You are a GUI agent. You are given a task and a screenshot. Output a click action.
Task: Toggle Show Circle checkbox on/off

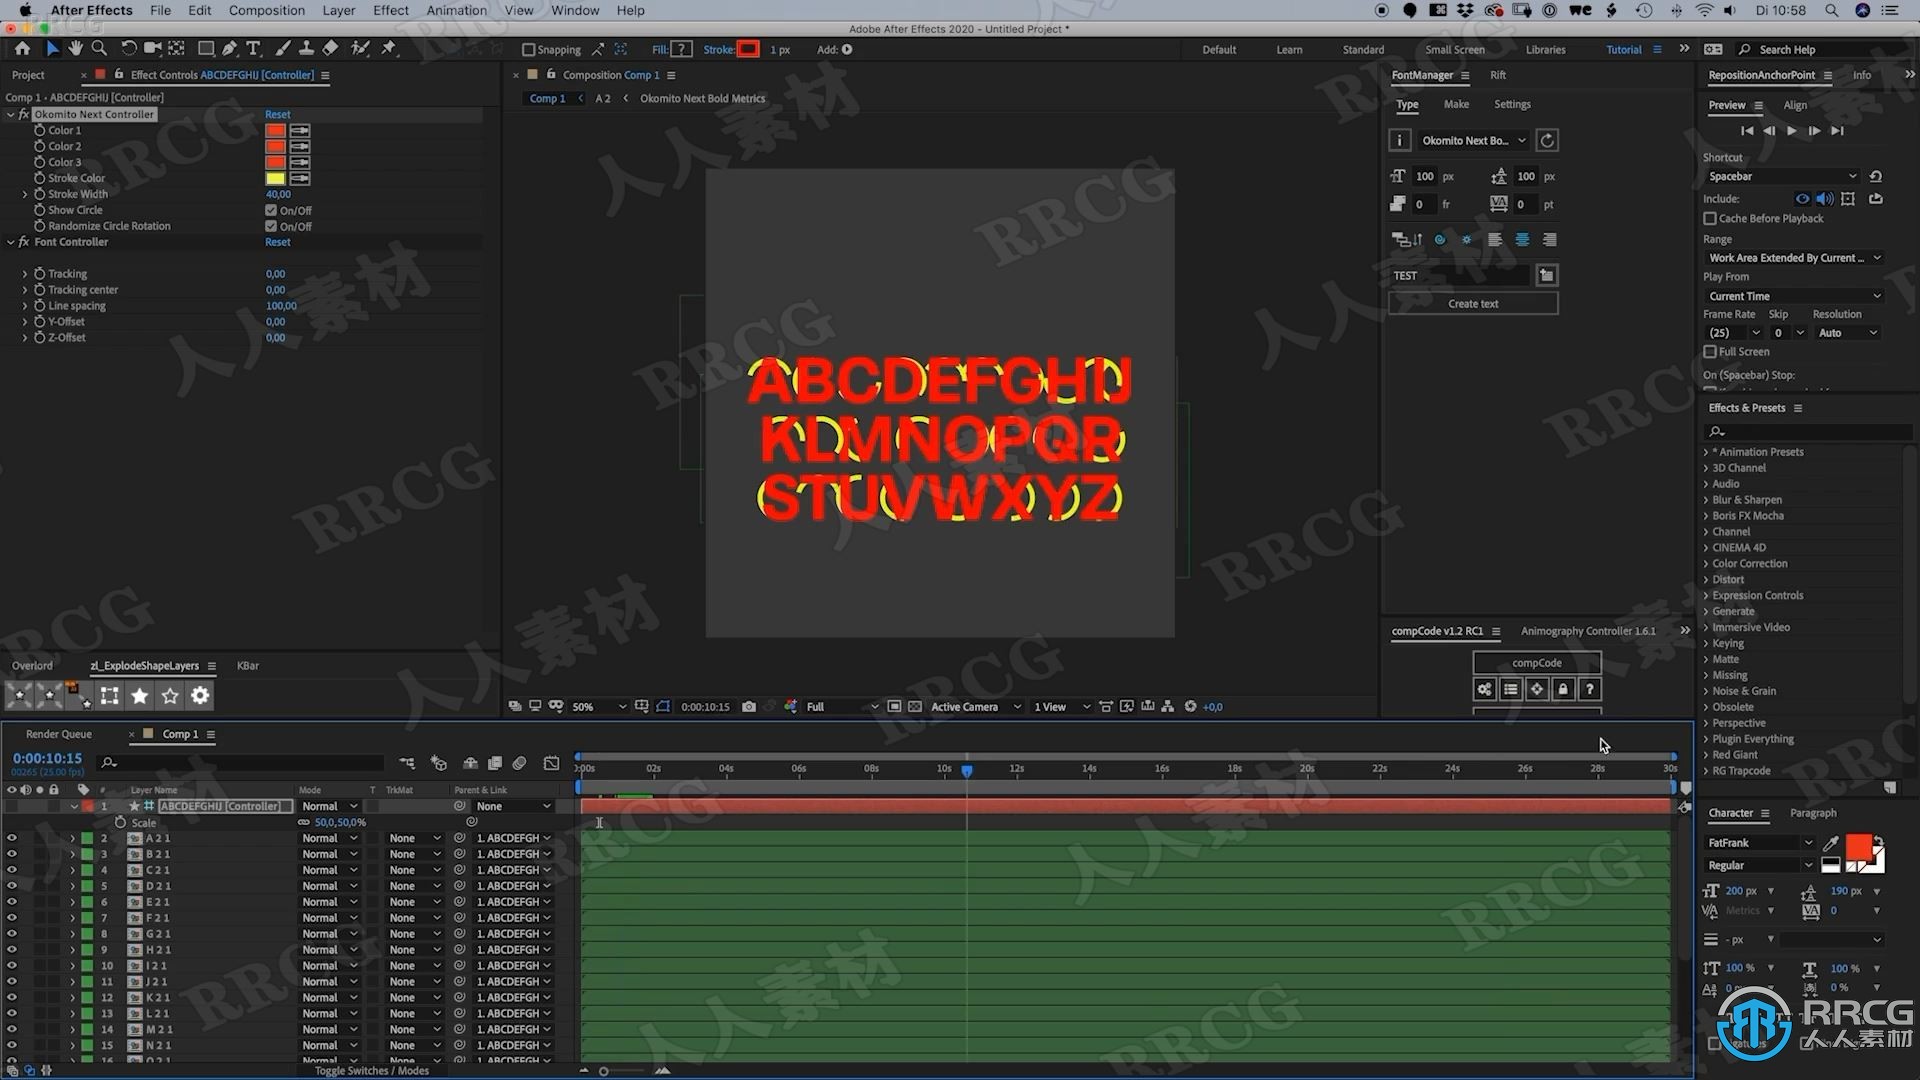point(270,210)
